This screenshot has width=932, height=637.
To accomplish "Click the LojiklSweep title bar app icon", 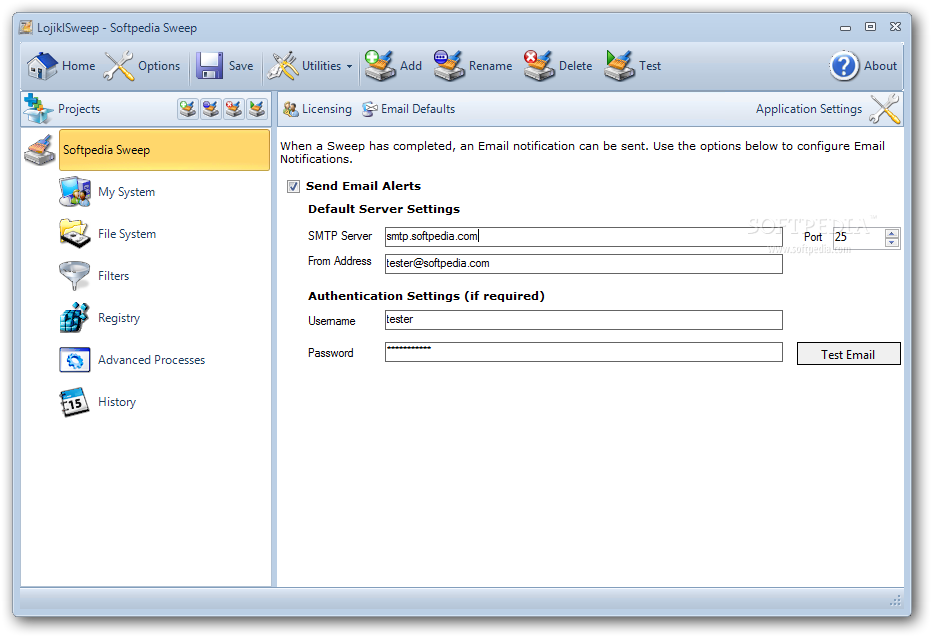I will pos(26,27).
